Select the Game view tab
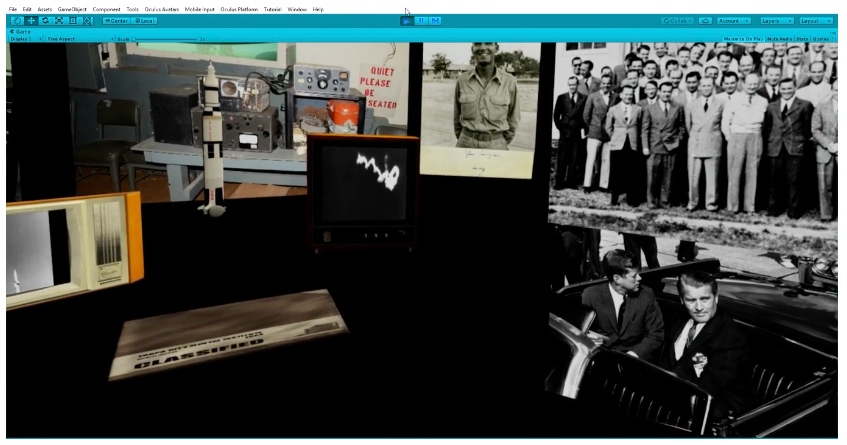The width and height of the screenshot is (847, 445). [21, 32]
